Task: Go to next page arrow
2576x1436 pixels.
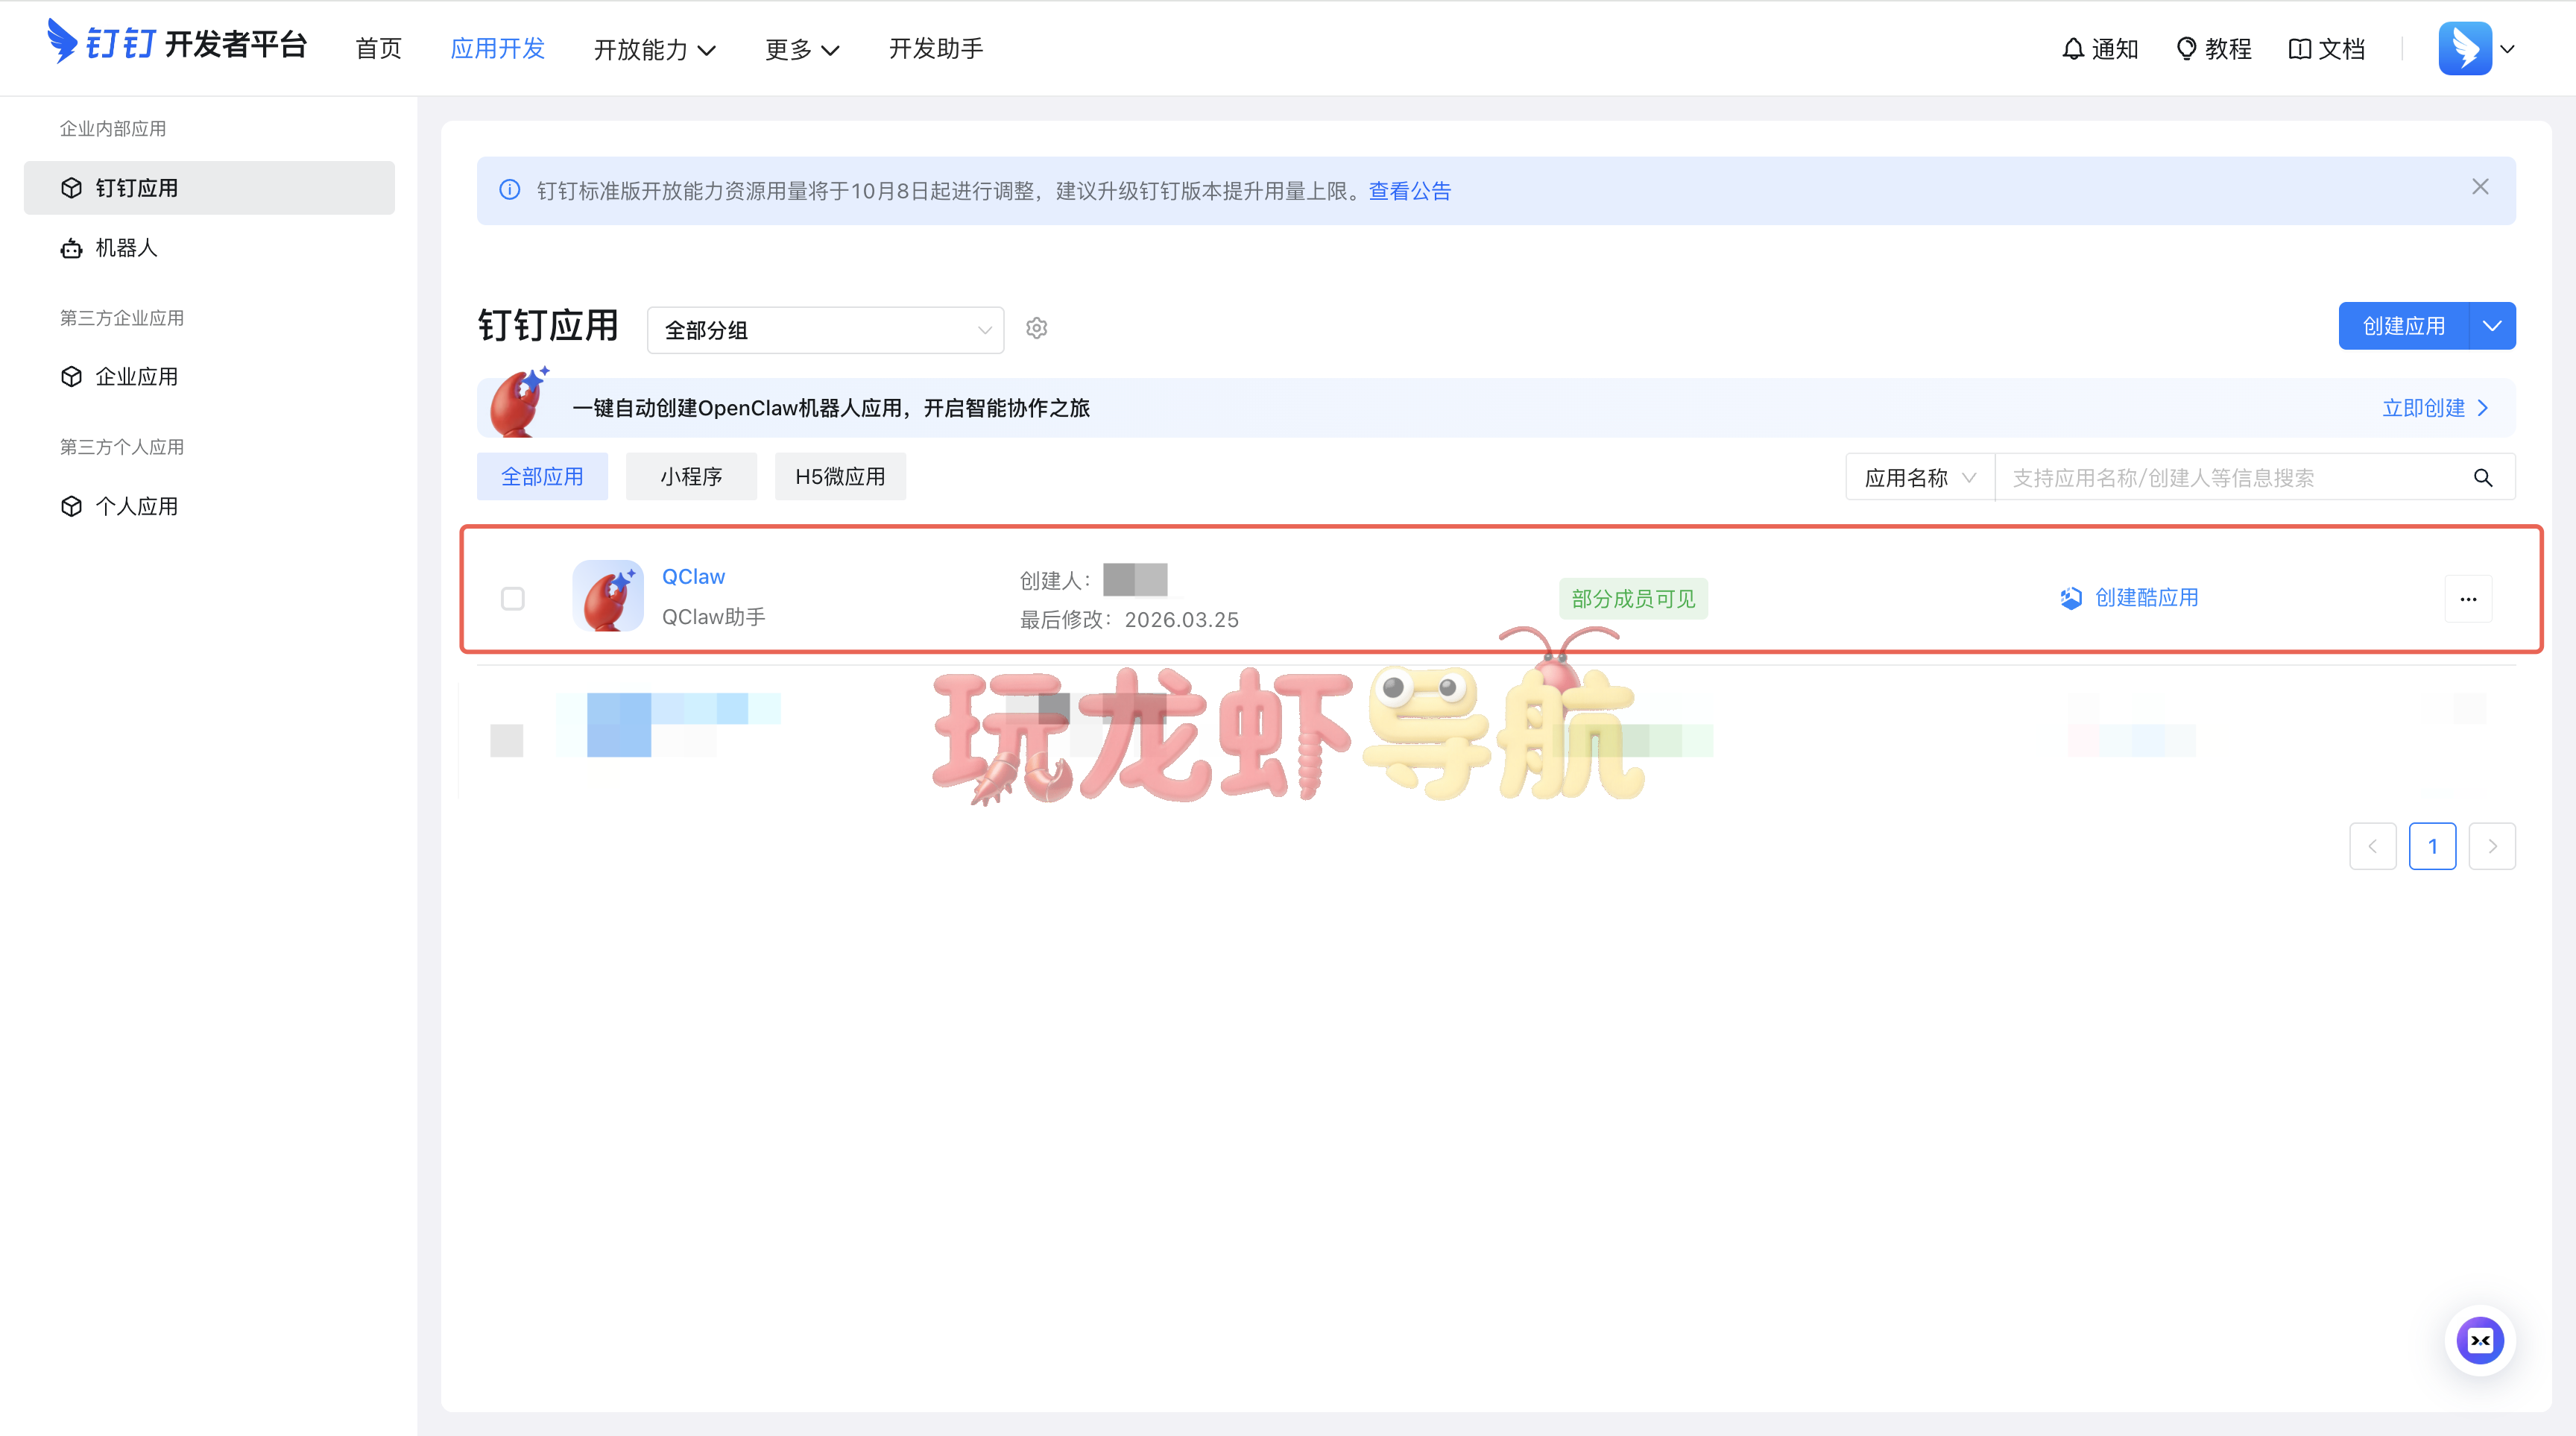Action: [x=2492, y=846]
